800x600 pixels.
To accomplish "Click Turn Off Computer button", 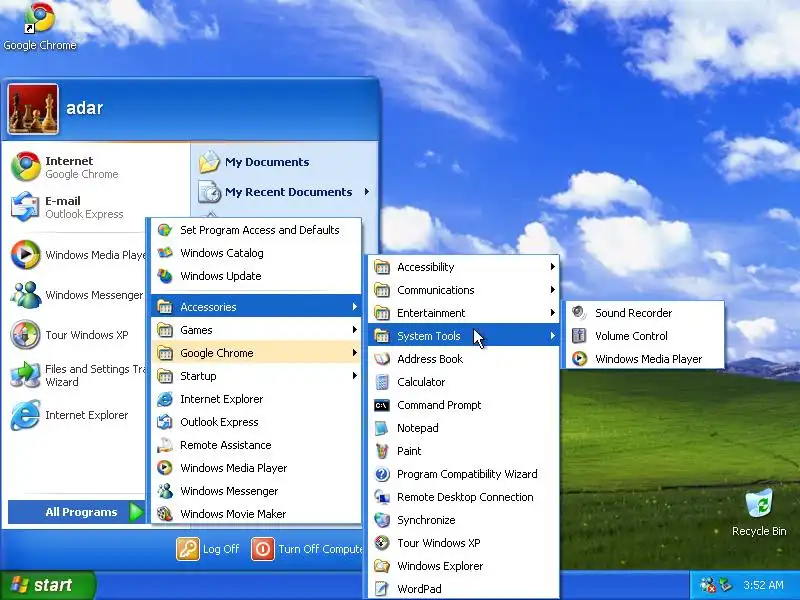I will (x=307, y=549).
